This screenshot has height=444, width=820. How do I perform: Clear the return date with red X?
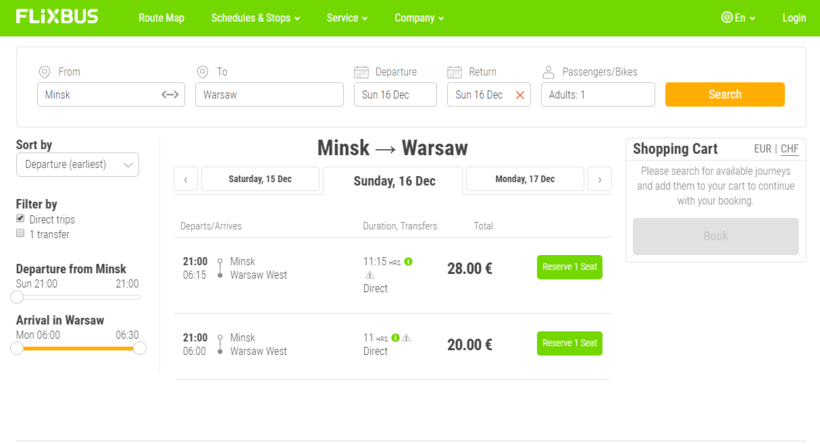(519, 95)
